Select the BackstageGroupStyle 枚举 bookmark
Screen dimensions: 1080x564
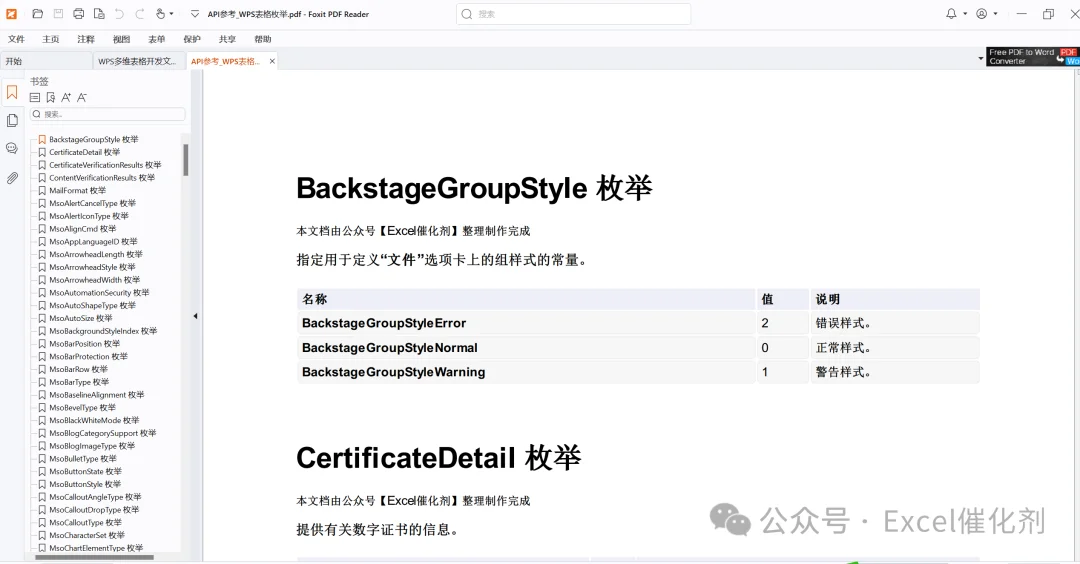tap(94, 139)
